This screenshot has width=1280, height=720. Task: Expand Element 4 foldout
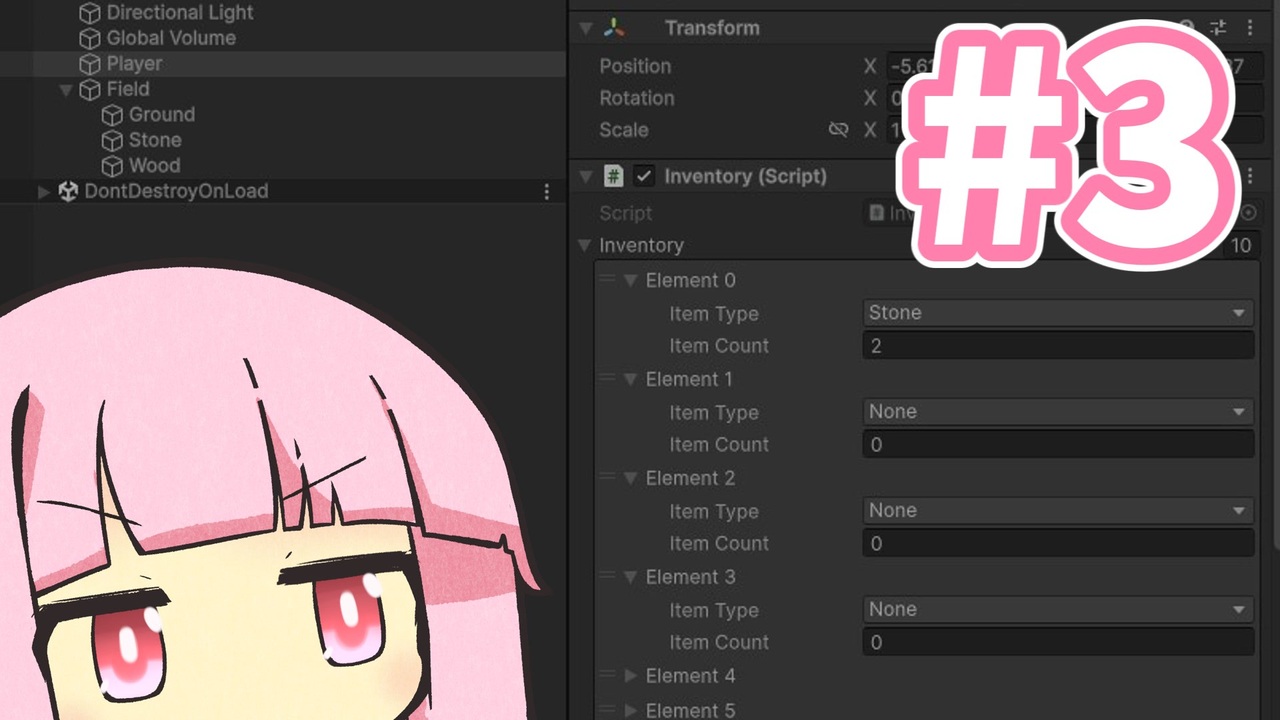(630, 676)
